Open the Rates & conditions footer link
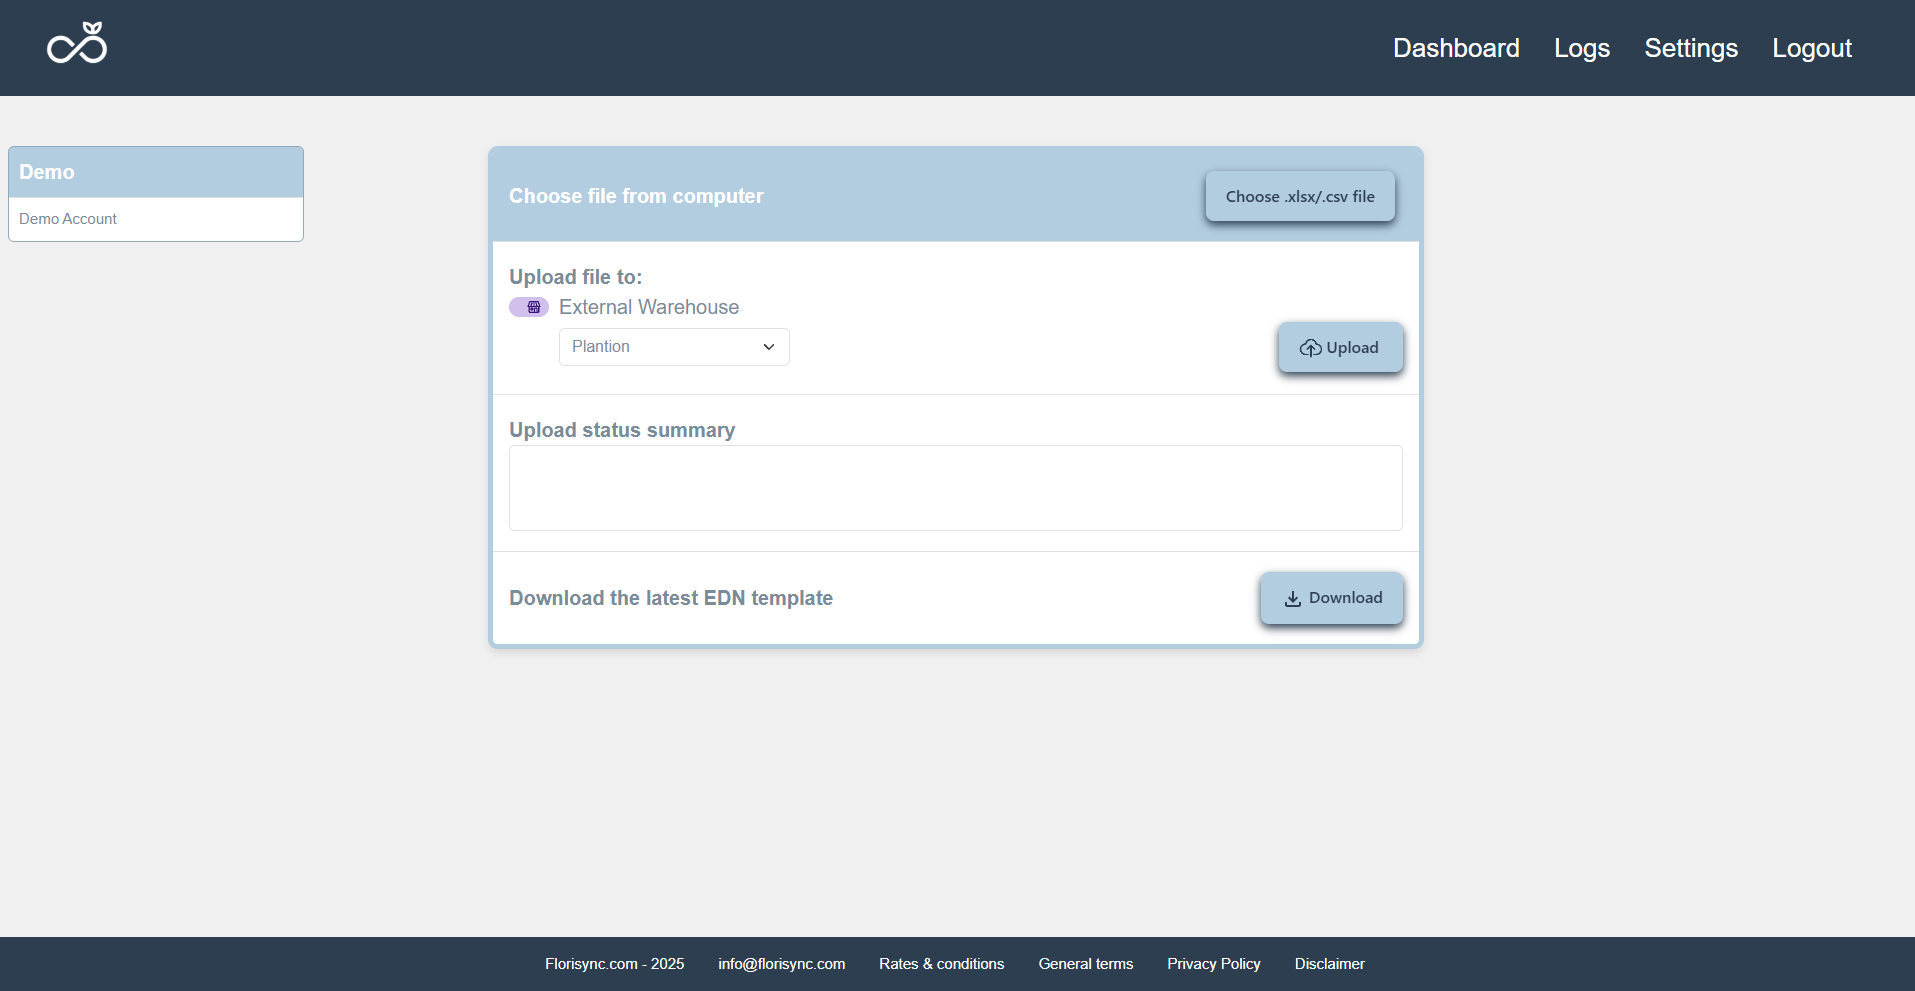Viewport: 1915px width, 991px height. coord(941,964)
